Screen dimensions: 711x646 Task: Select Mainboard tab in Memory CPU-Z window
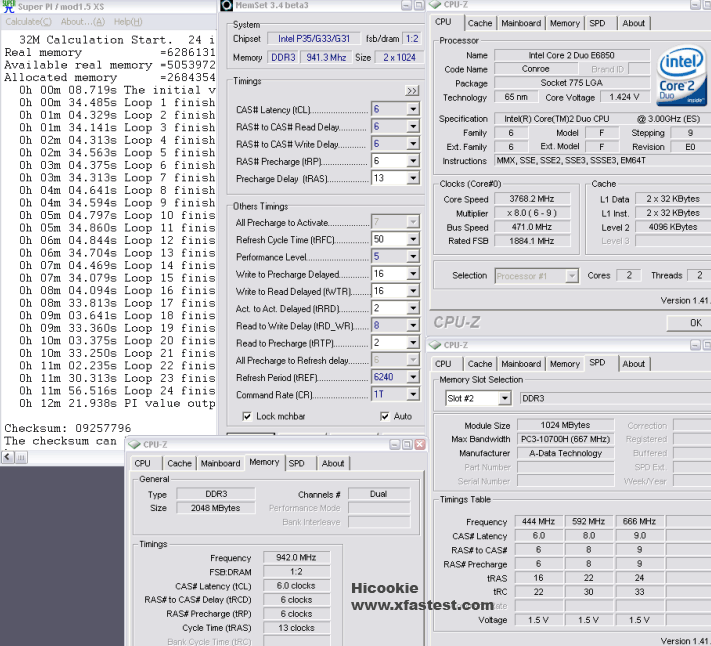pyautogui.click(x=220, y=463)
